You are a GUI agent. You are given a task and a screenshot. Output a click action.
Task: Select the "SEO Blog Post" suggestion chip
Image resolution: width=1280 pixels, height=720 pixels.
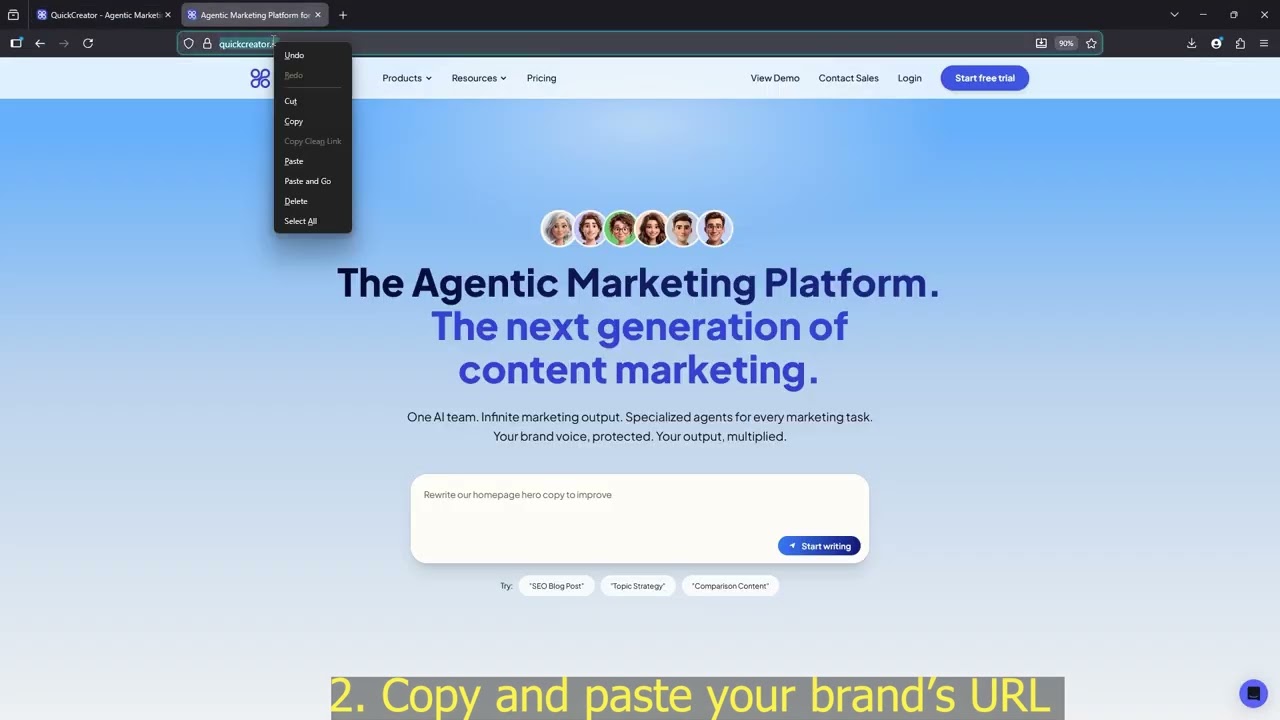556,586
